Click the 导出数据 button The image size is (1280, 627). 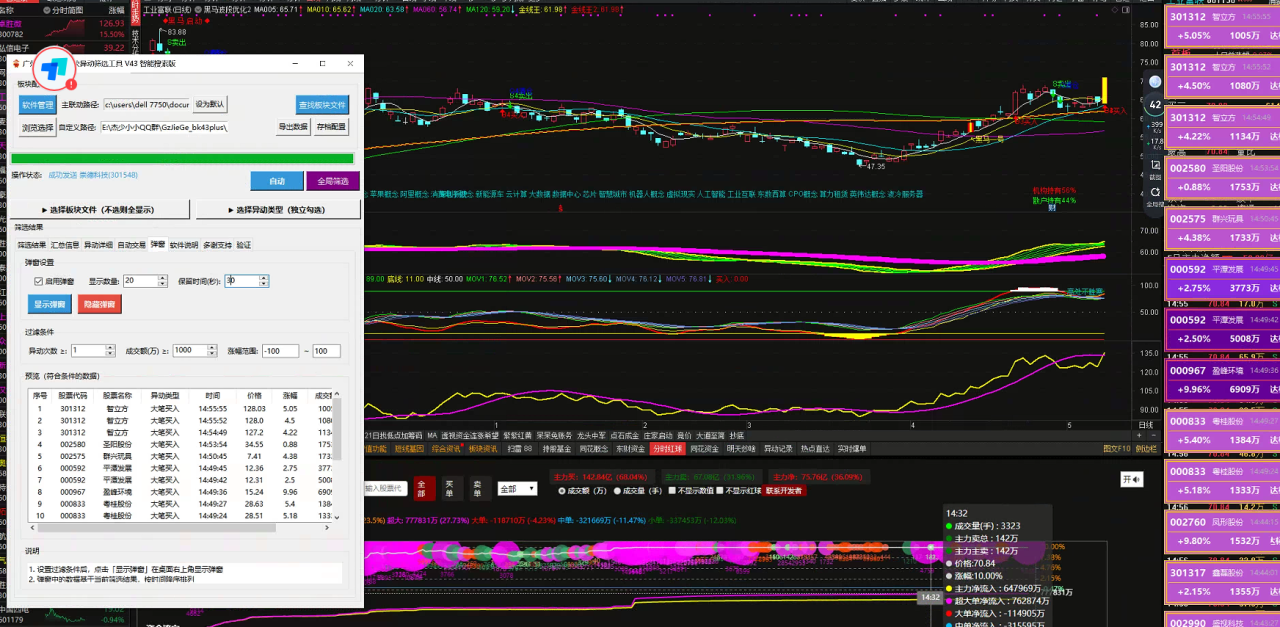pyautogui.click(x=293, y=127)
